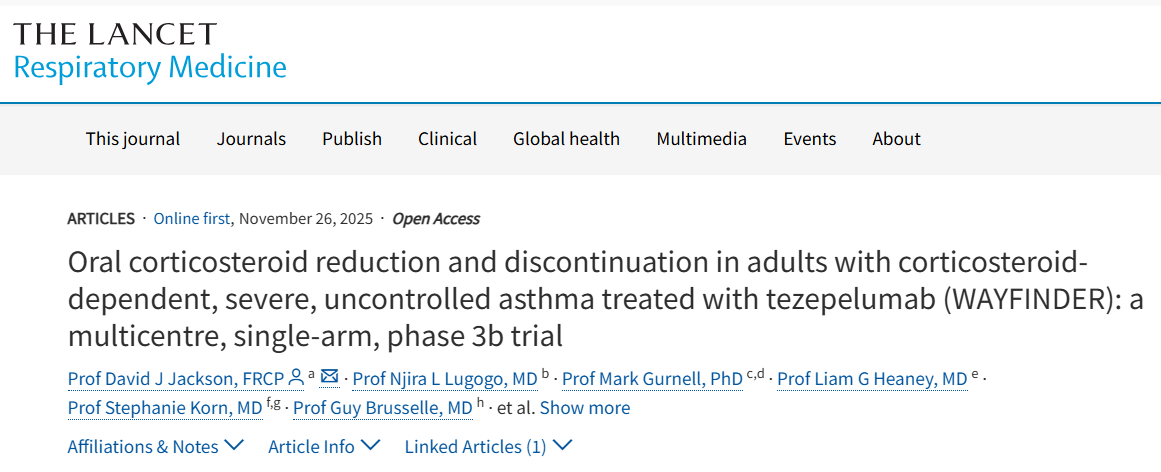Expand the Article Info section
Screen dimensions: 1161x472
click(x=324, y=446)
